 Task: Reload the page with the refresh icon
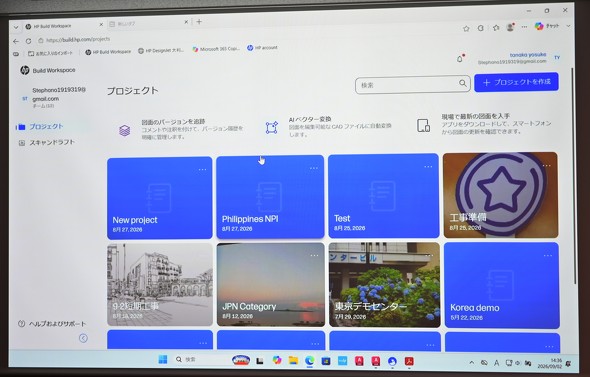point(28,41)
